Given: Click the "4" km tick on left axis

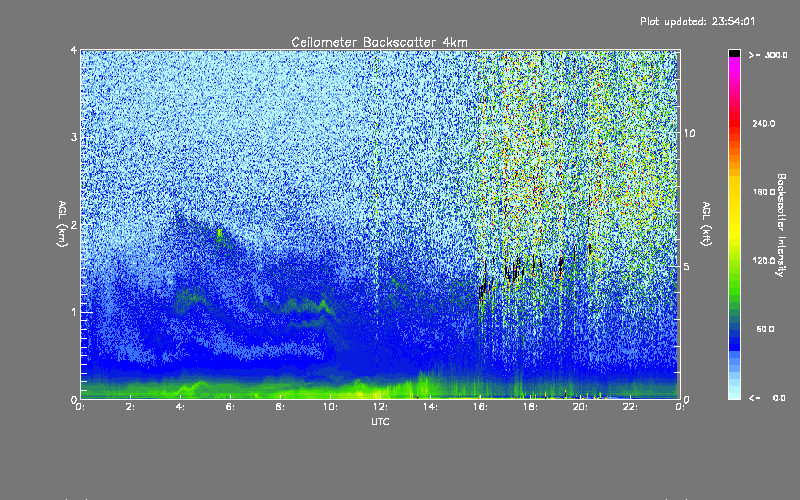Looking at the screenshot, I should pos(74,50).
